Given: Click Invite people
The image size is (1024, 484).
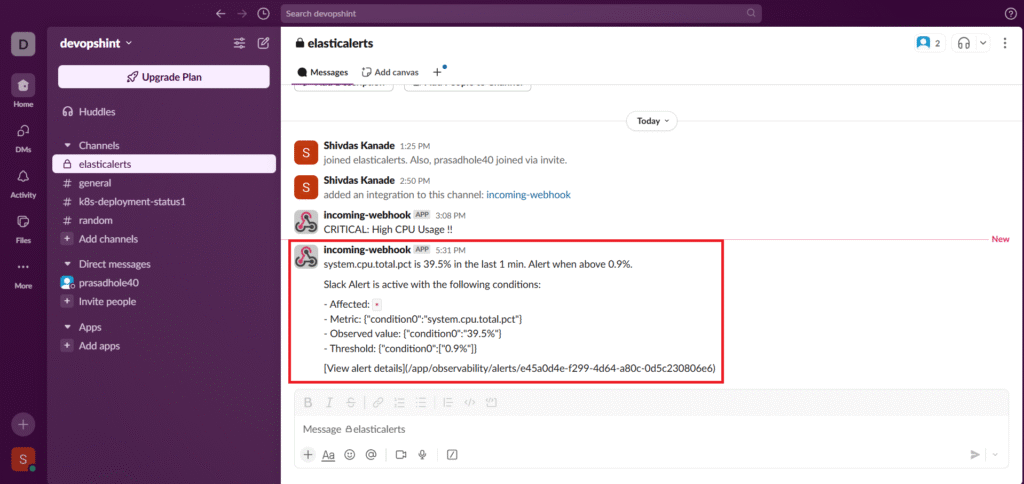Looking at the screenshot, I should pos(164,302).
